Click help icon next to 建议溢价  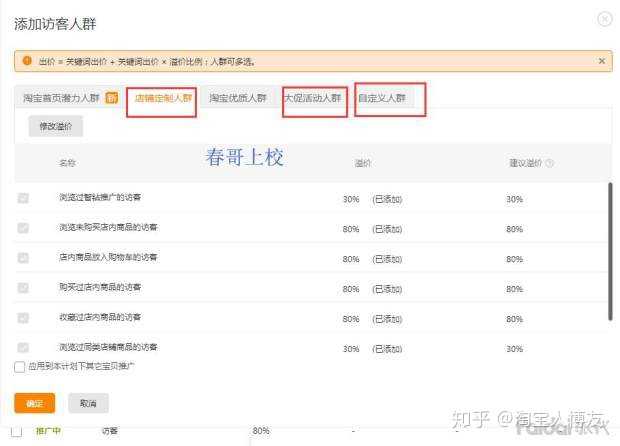point(550,163)
